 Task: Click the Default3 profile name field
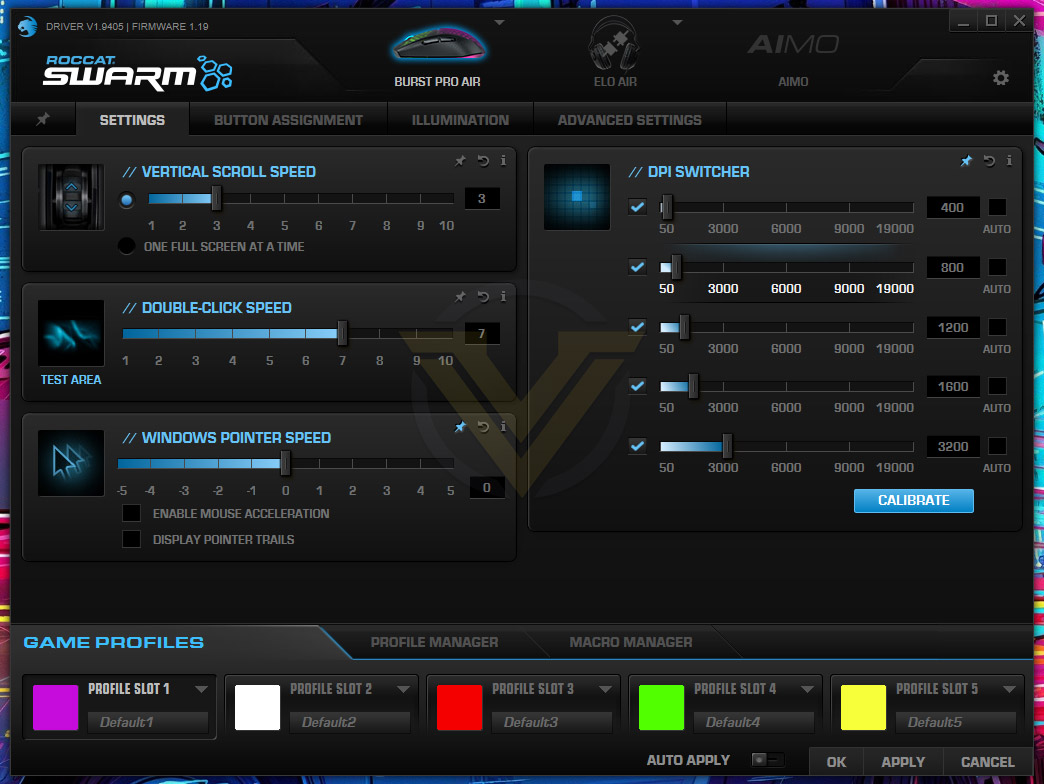tap(551, 722)
